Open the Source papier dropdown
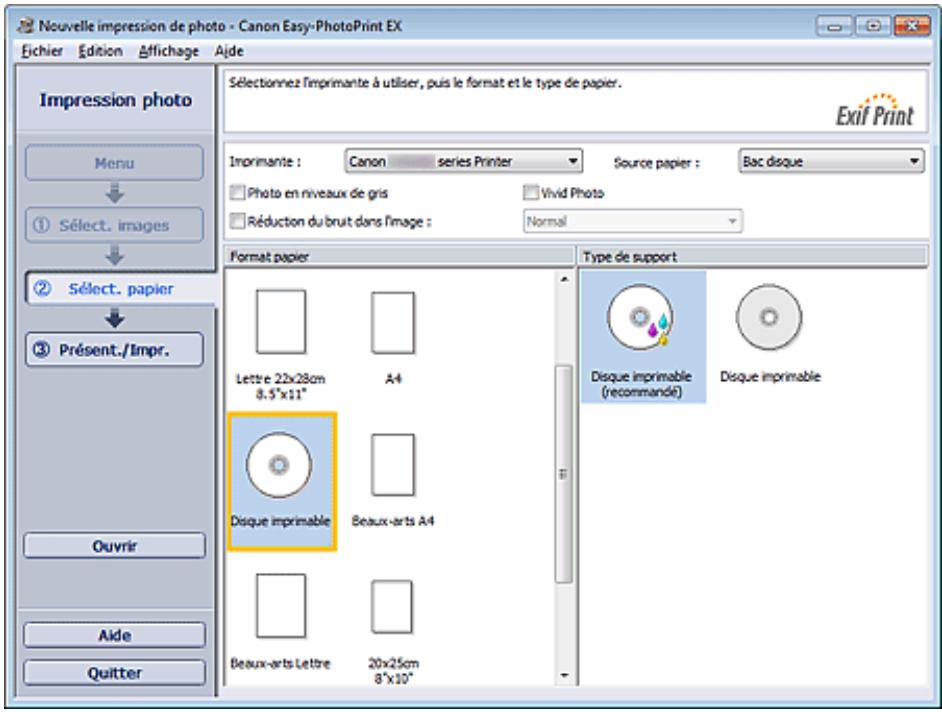 [x=831, y=161]
